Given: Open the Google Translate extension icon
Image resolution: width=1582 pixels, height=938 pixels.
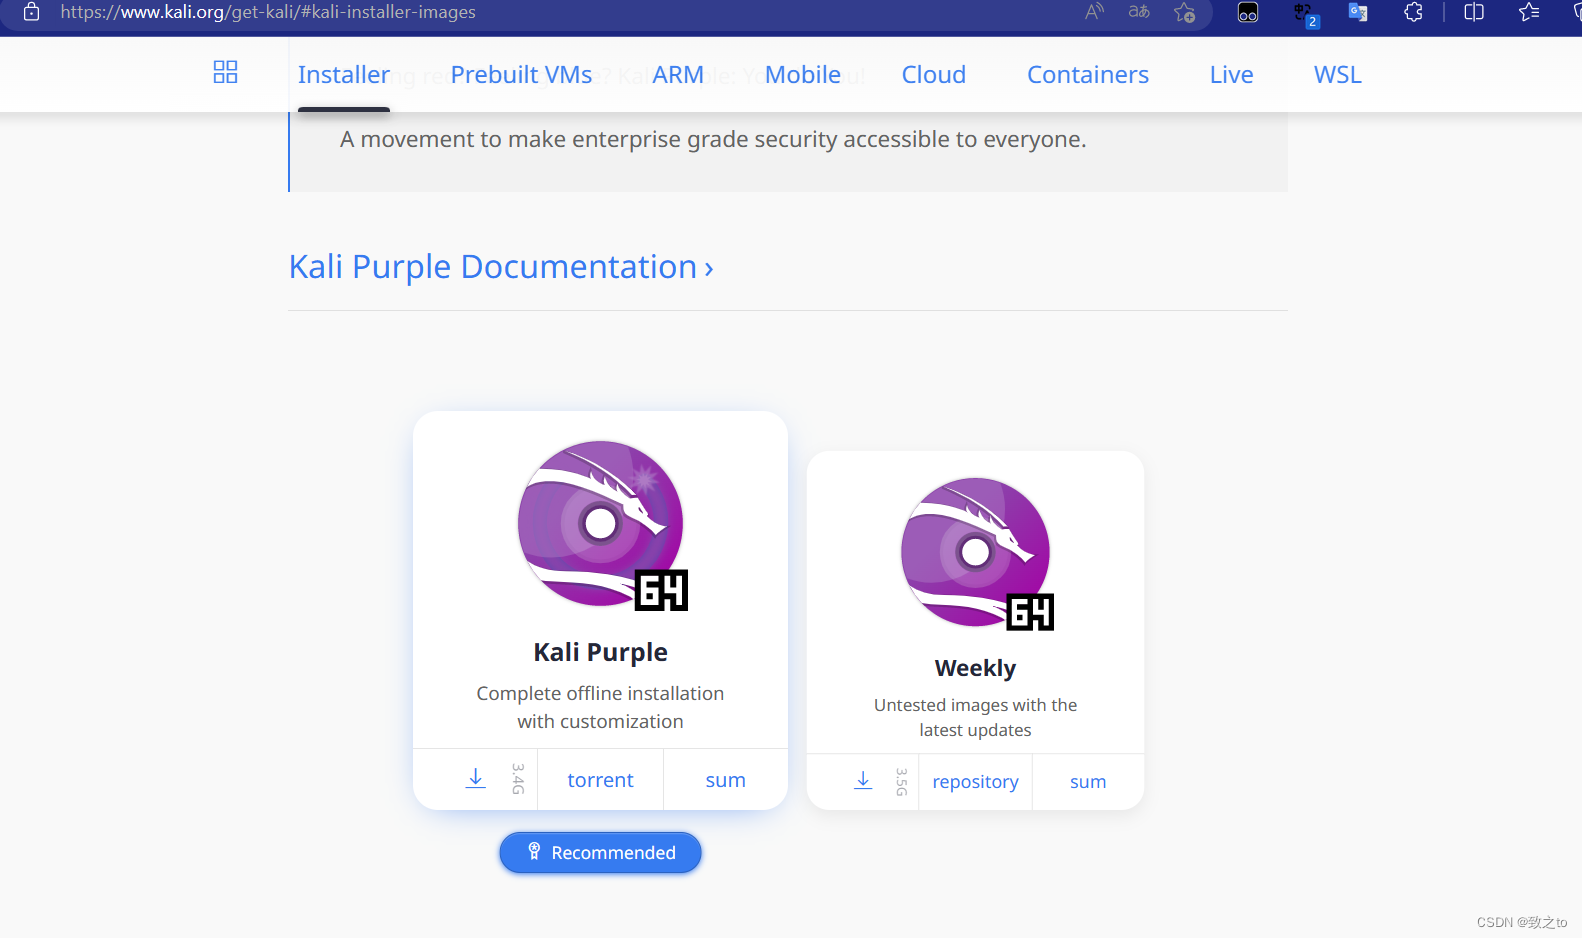Looking at the screenshot, I should [1358, 12].
